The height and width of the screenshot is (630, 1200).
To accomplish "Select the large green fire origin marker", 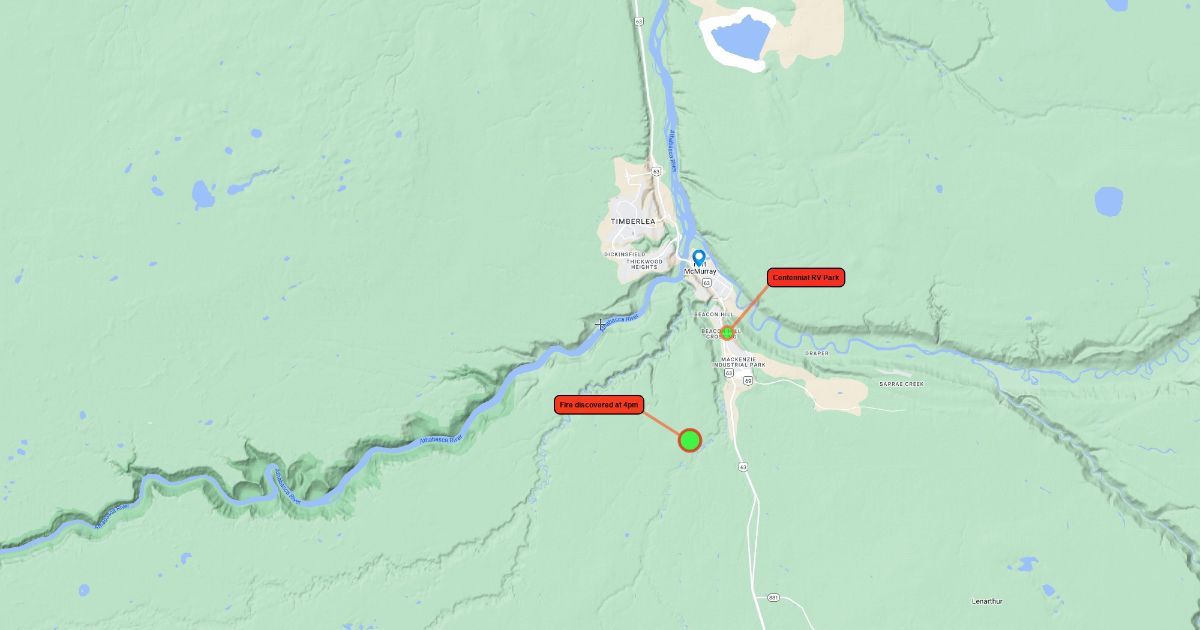I will [690, 440].
